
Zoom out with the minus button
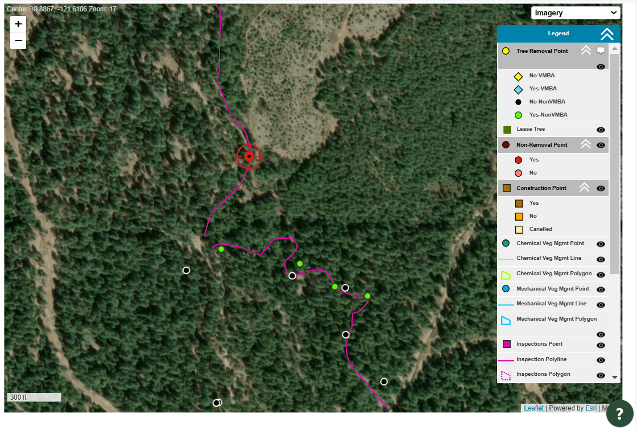tap(18, 41)
